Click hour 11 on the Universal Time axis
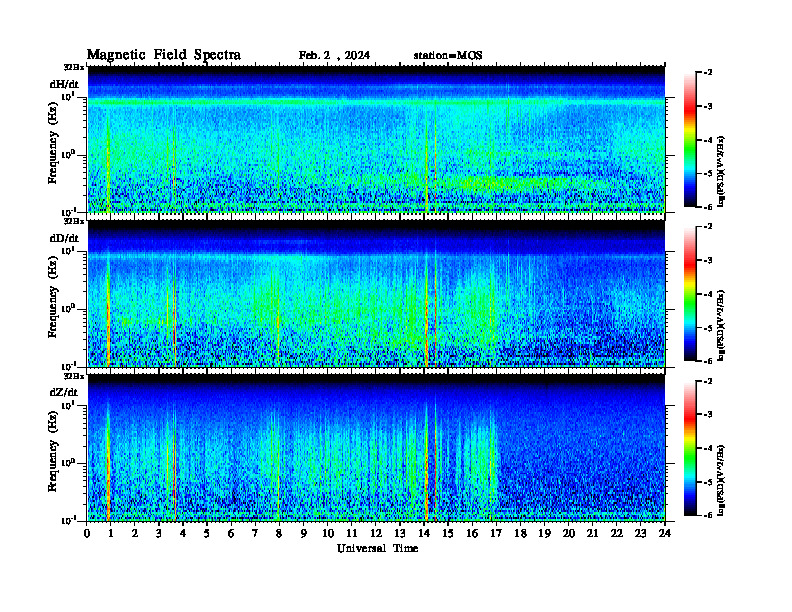 (x=352, y=533)
